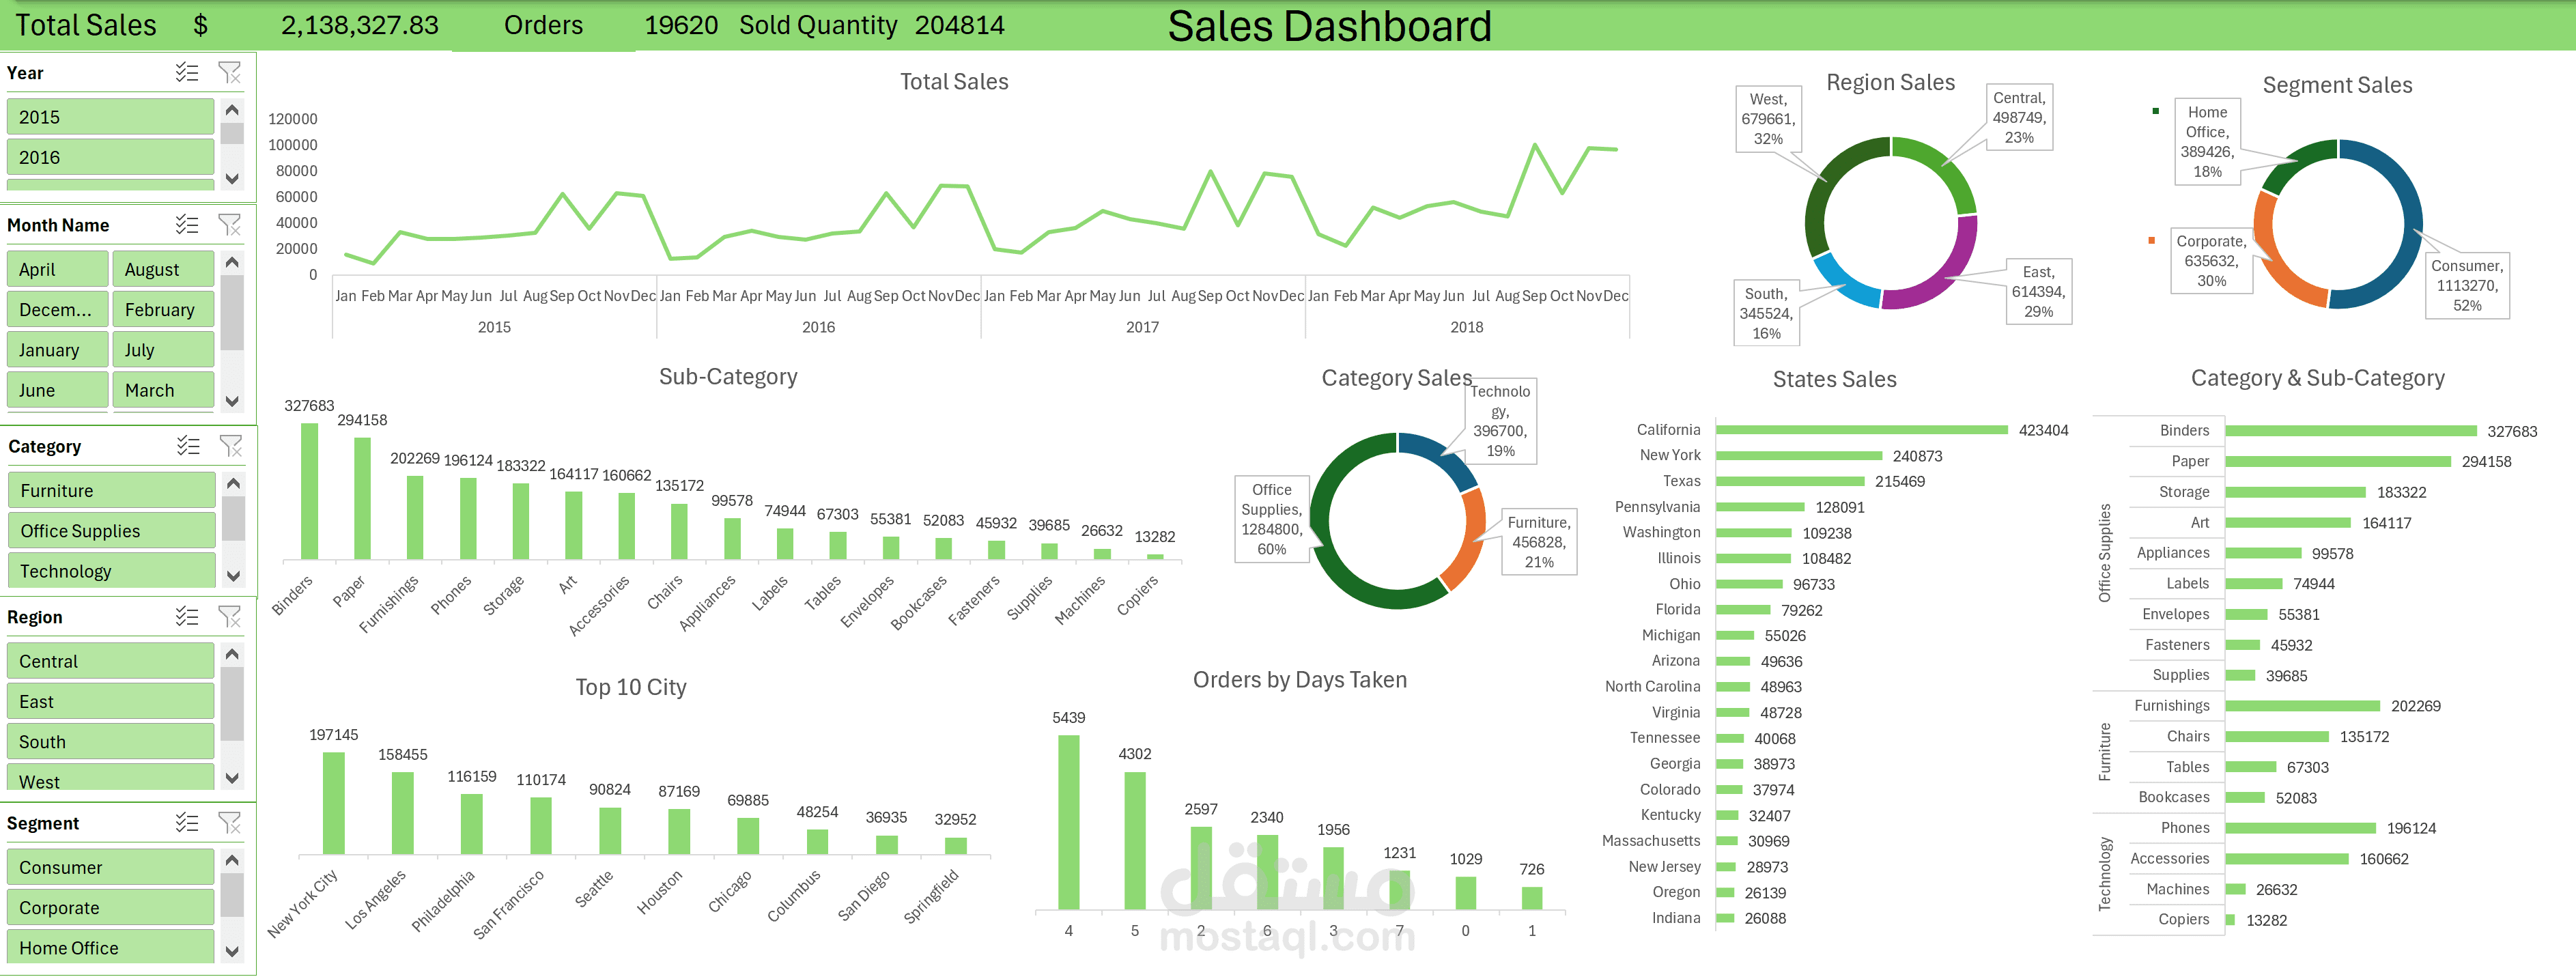This screenshot has height=979, width=2576.
Task: Click the Binders bar in Sub-Category chart
Action: (309, 490)
